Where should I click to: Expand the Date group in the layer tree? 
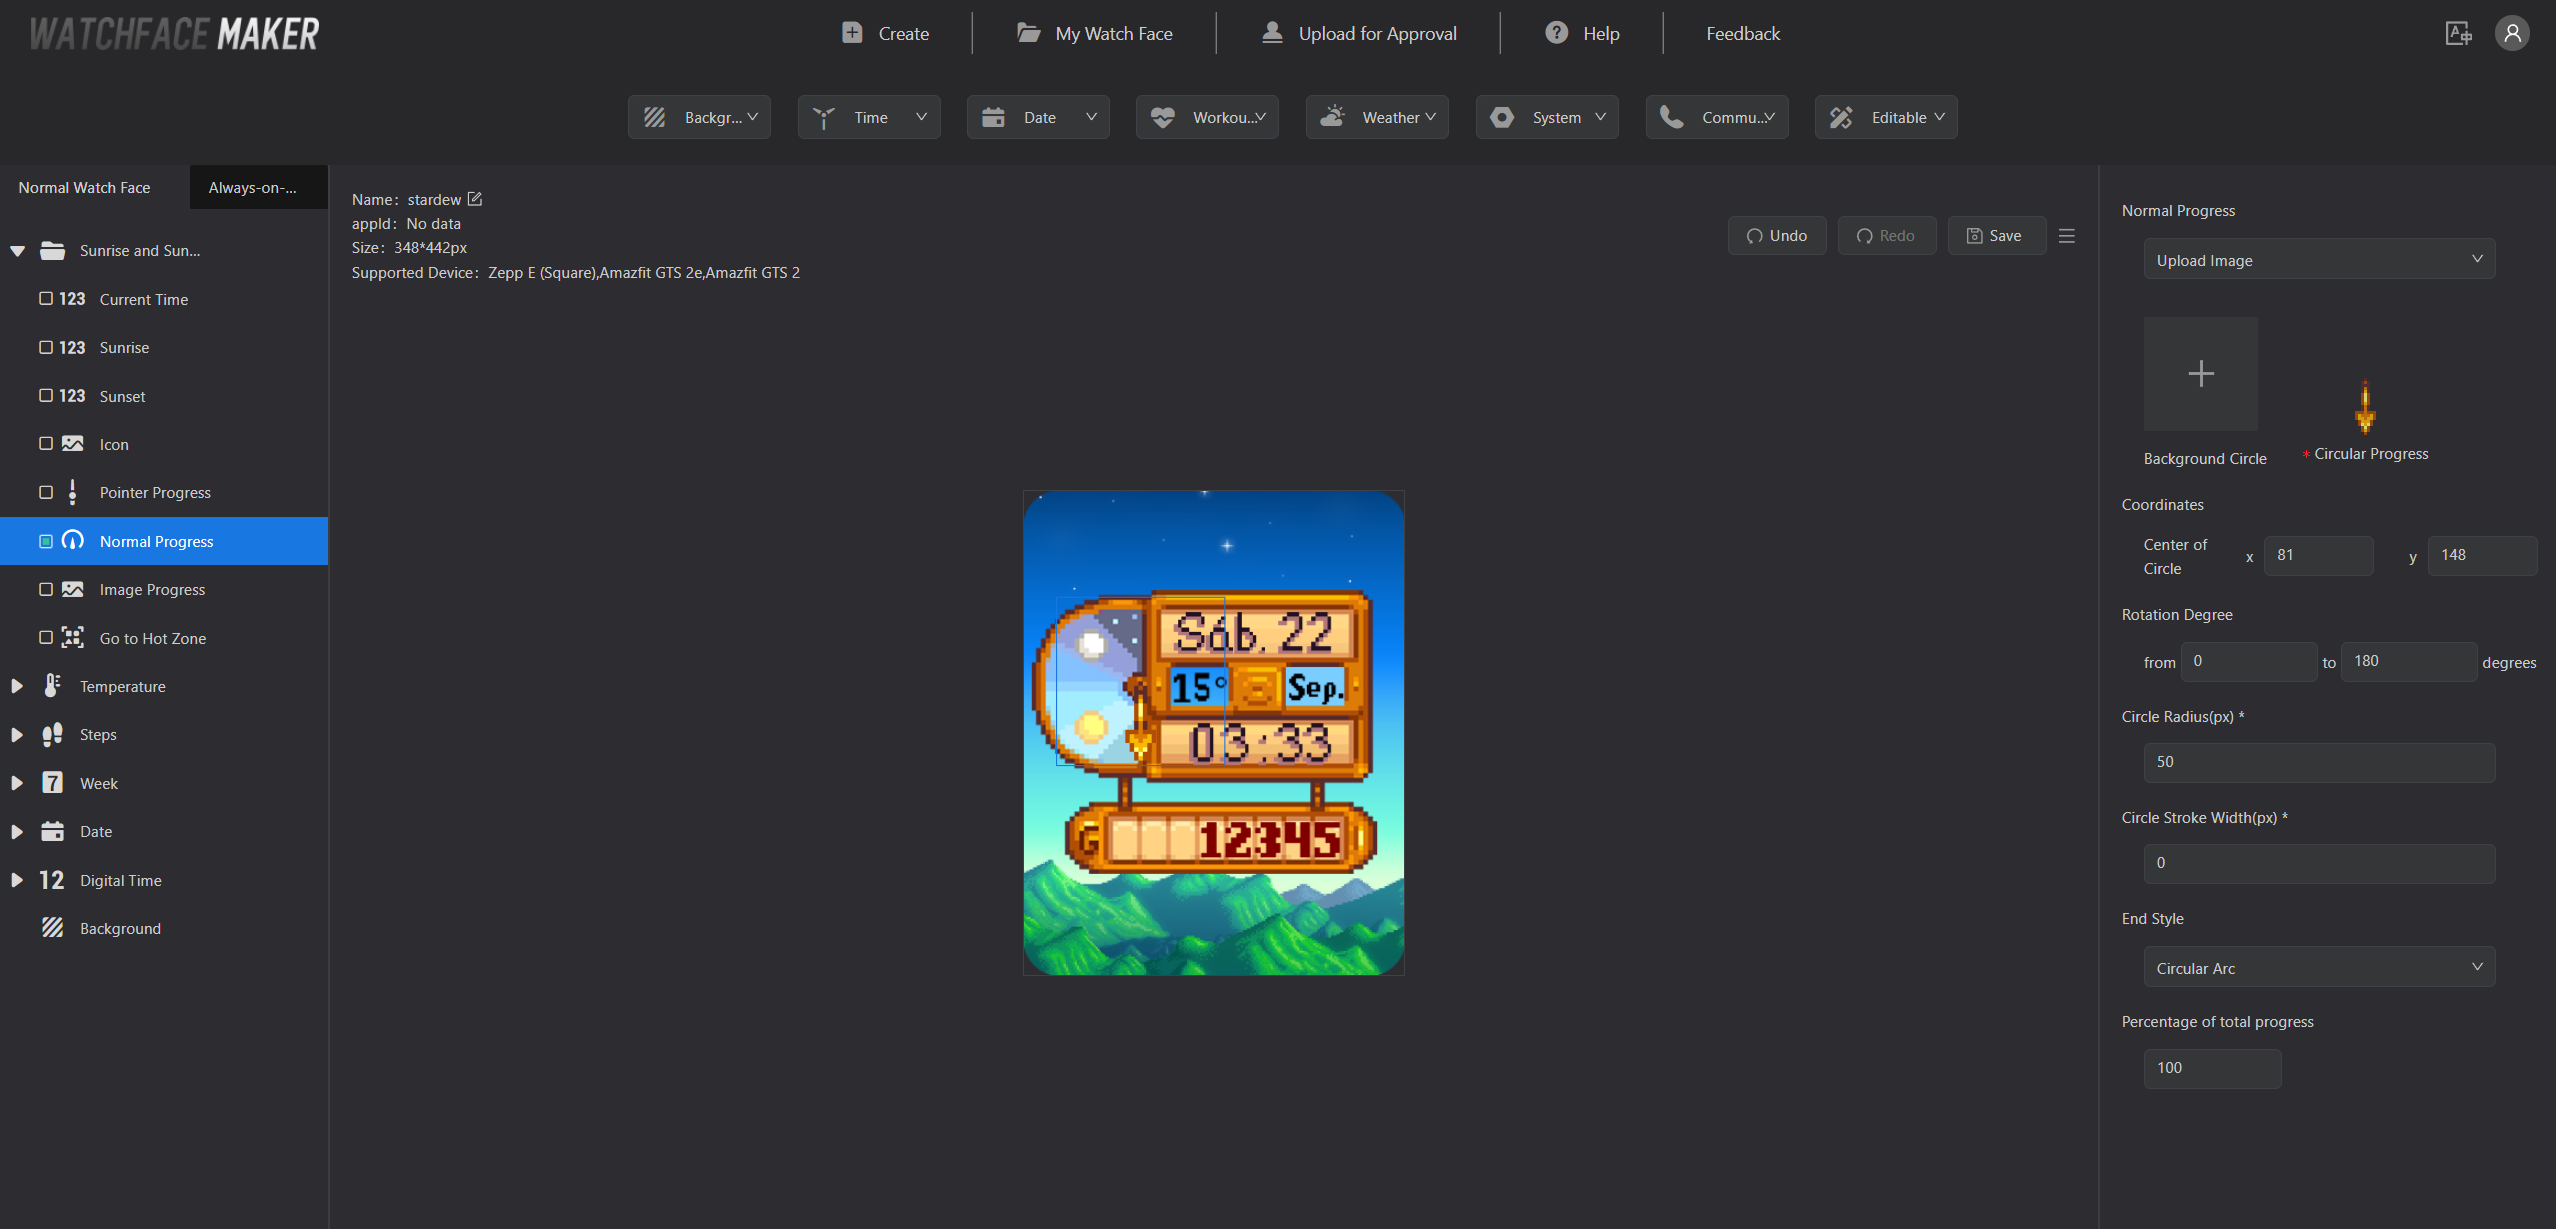[x=17, y=831]
